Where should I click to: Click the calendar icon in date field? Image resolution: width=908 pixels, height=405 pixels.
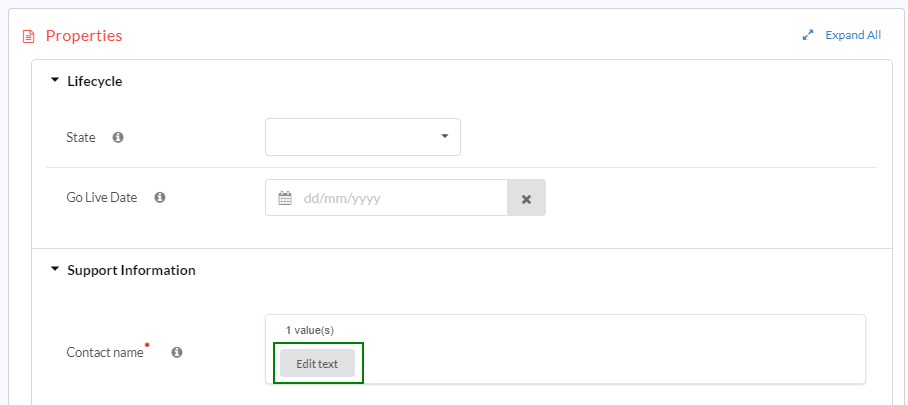284,198
